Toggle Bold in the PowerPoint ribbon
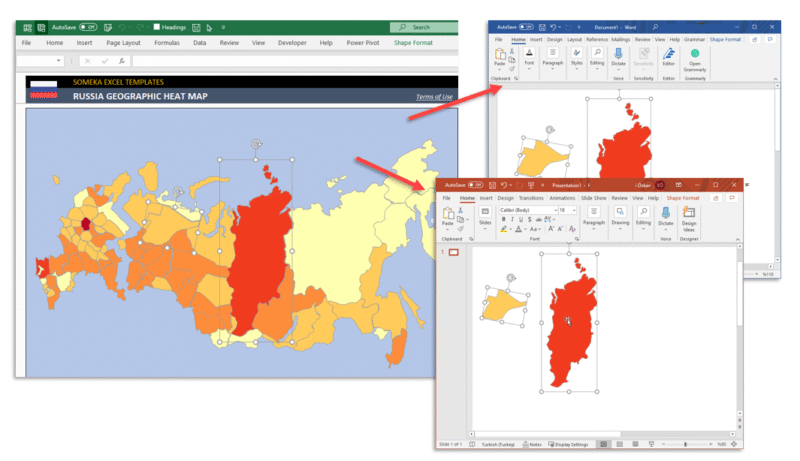 504,219
